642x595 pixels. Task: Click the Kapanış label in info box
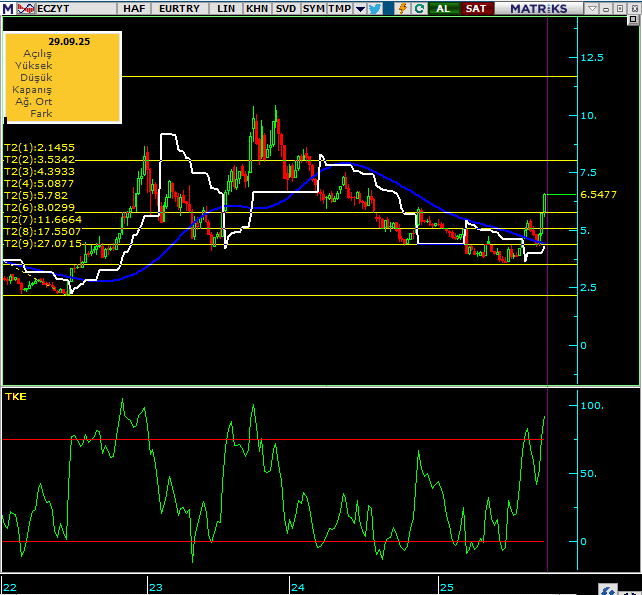[x=32, y=90]
